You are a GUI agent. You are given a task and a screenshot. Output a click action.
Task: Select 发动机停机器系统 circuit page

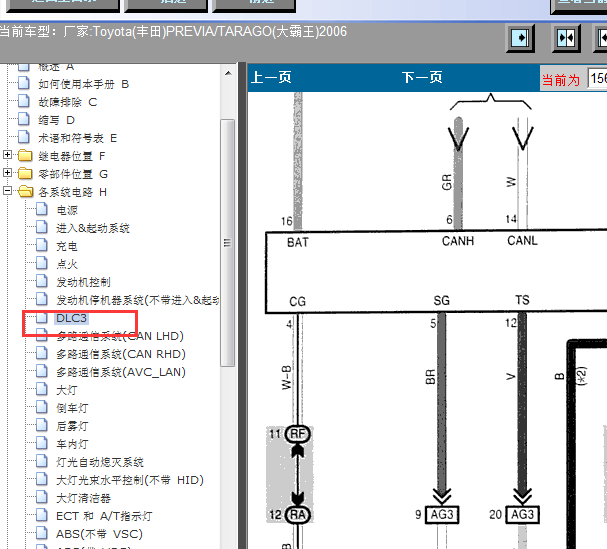click(138, 300)
